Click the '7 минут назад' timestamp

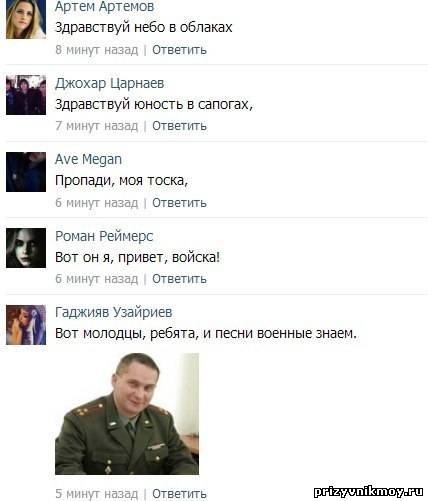97,126
